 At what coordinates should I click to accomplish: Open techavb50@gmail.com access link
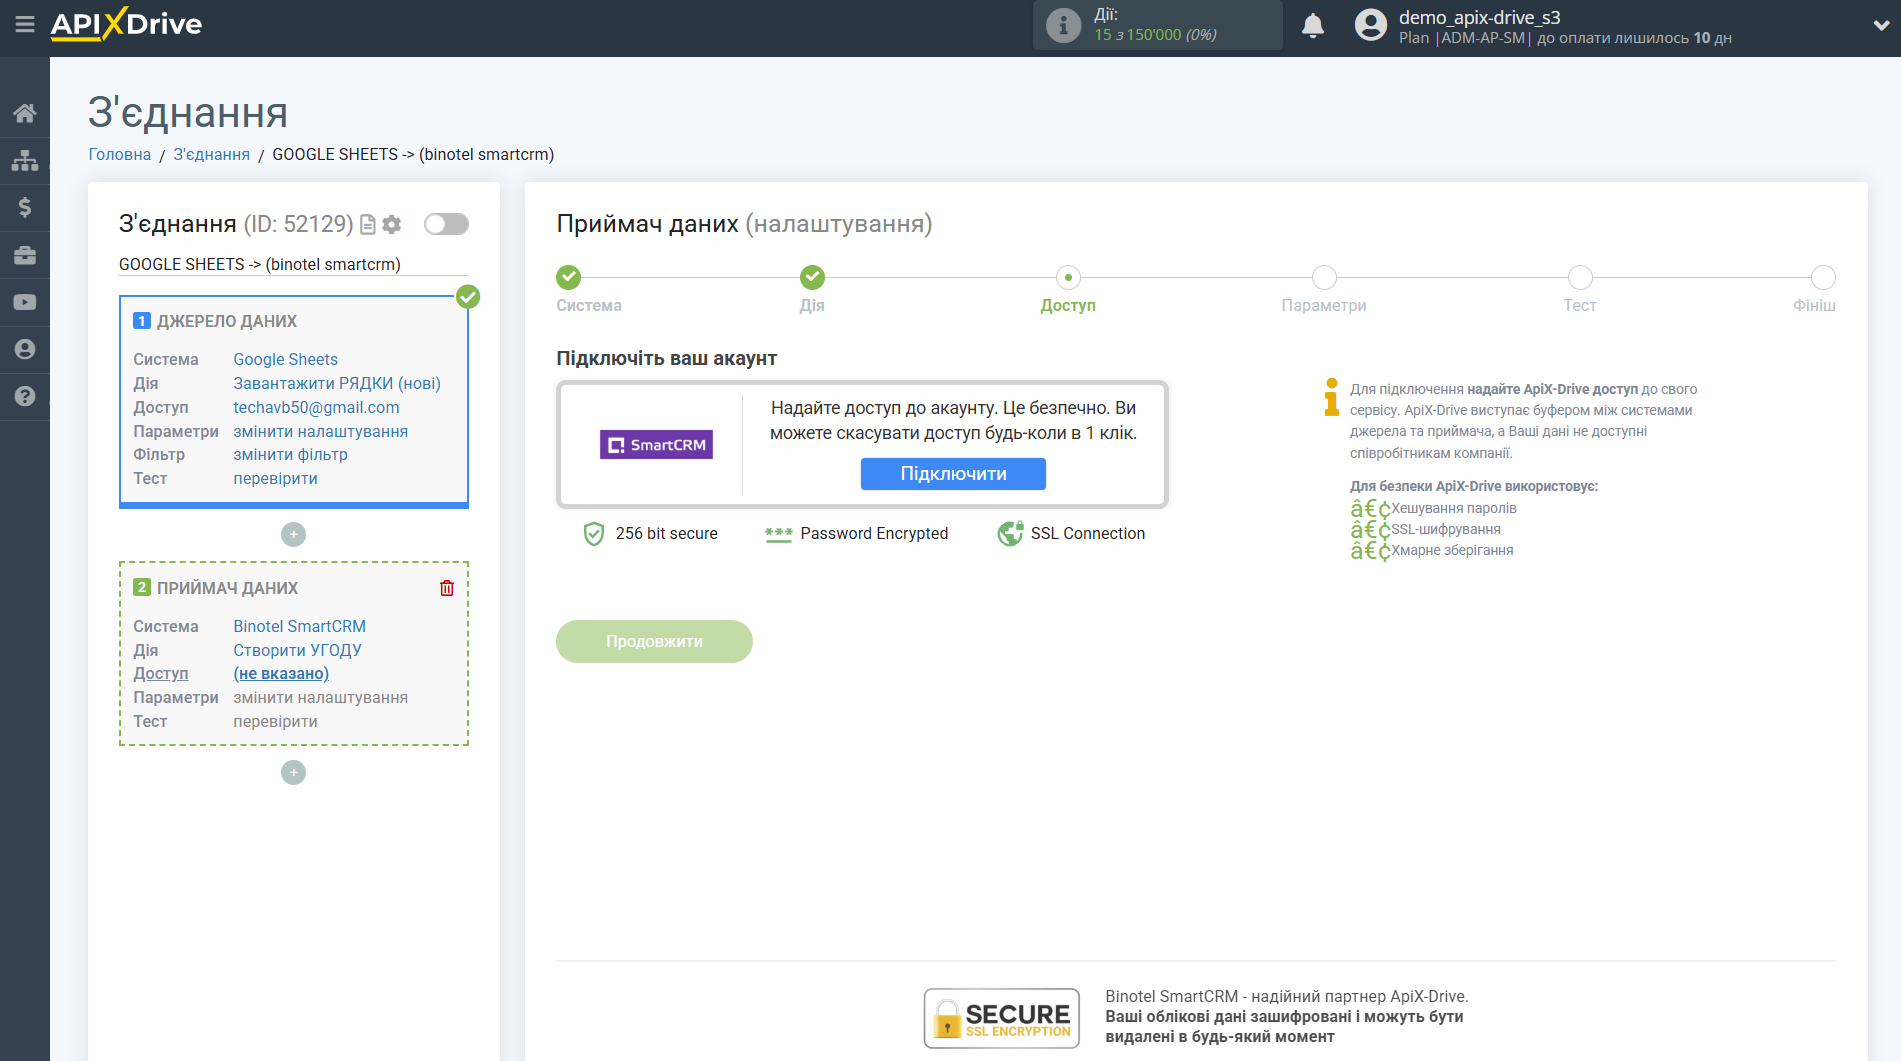coord(316,407)
